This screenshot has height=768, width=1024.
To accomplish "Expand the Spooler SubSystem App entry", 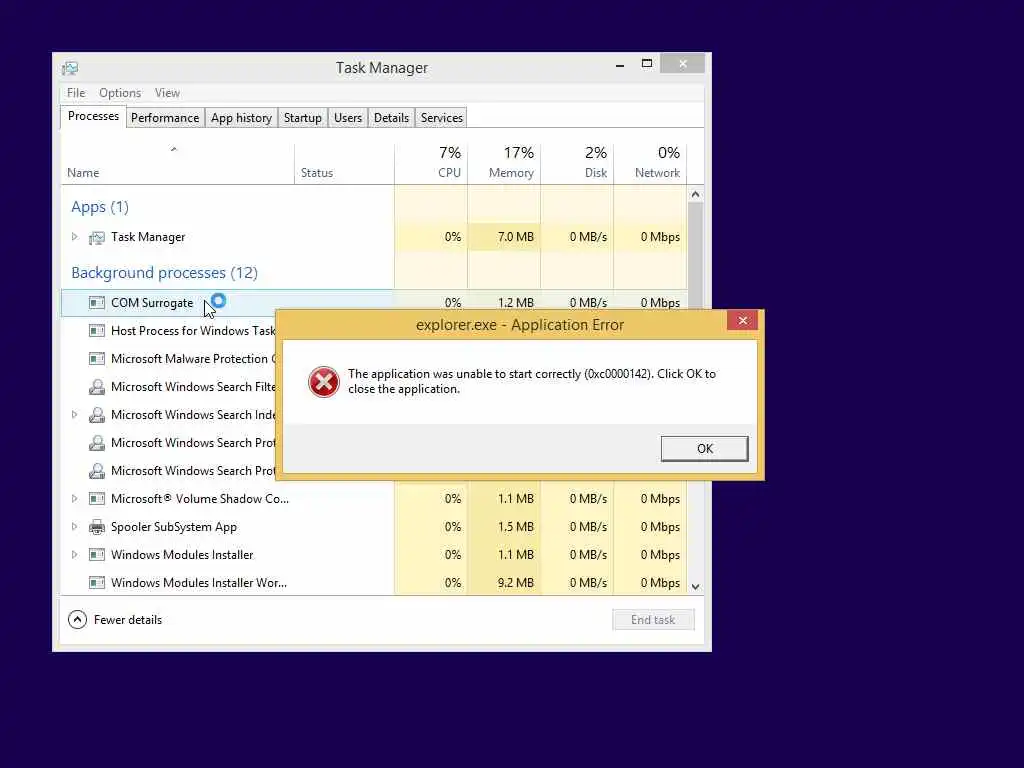I will tap(74, 526).
